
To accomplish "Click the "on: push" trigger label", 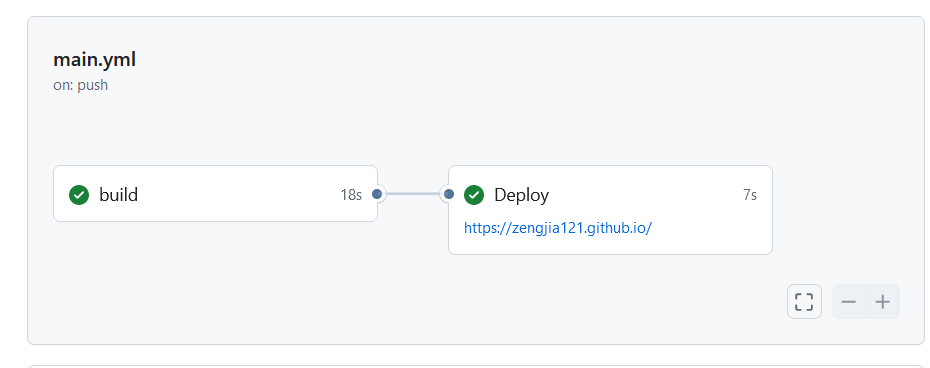I will pyautogui.click(x=81, y=85).
